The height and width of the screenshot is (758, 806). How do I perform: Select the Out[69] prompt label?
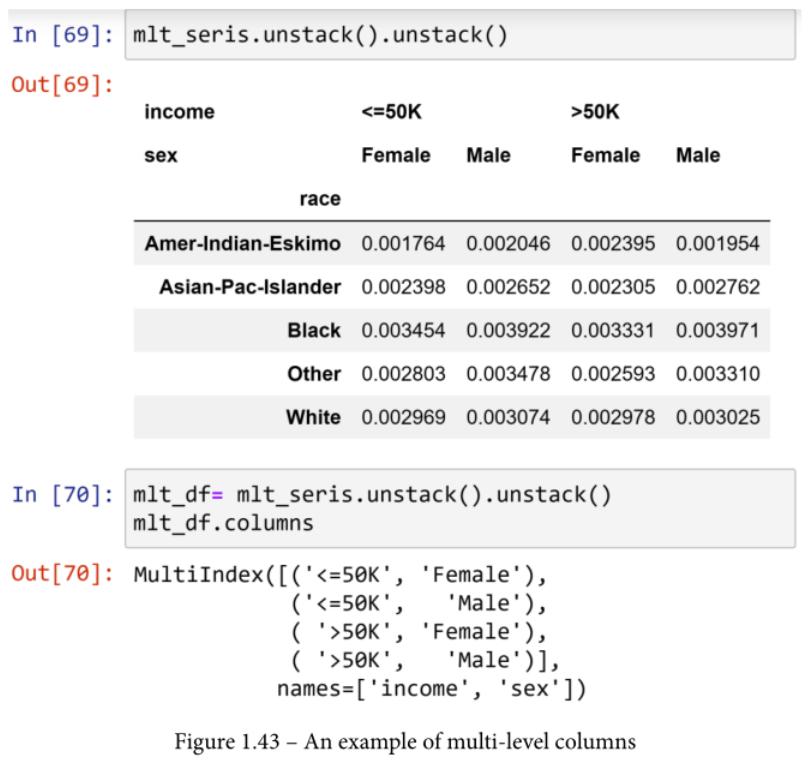coord(61,84)
